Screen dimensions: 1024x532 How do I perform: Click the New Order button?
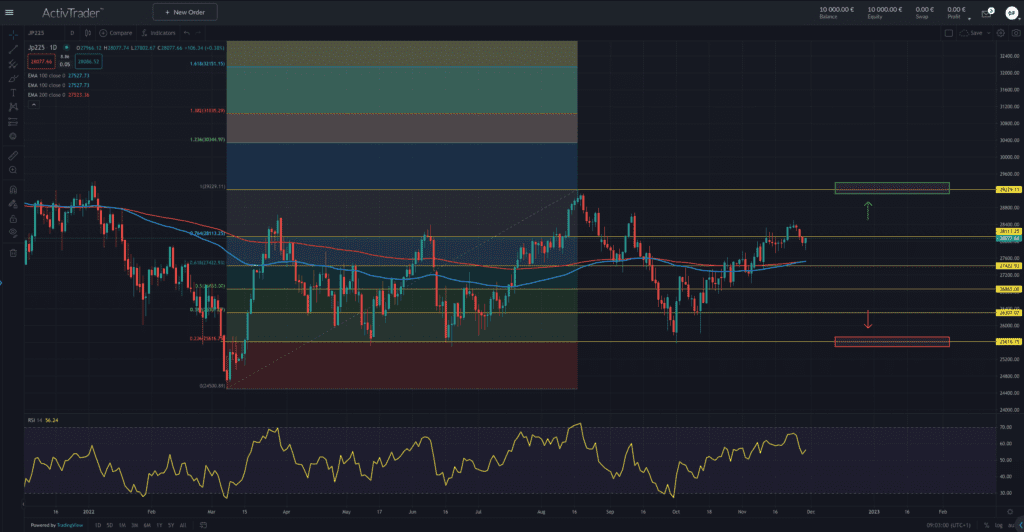coord(185,12)
